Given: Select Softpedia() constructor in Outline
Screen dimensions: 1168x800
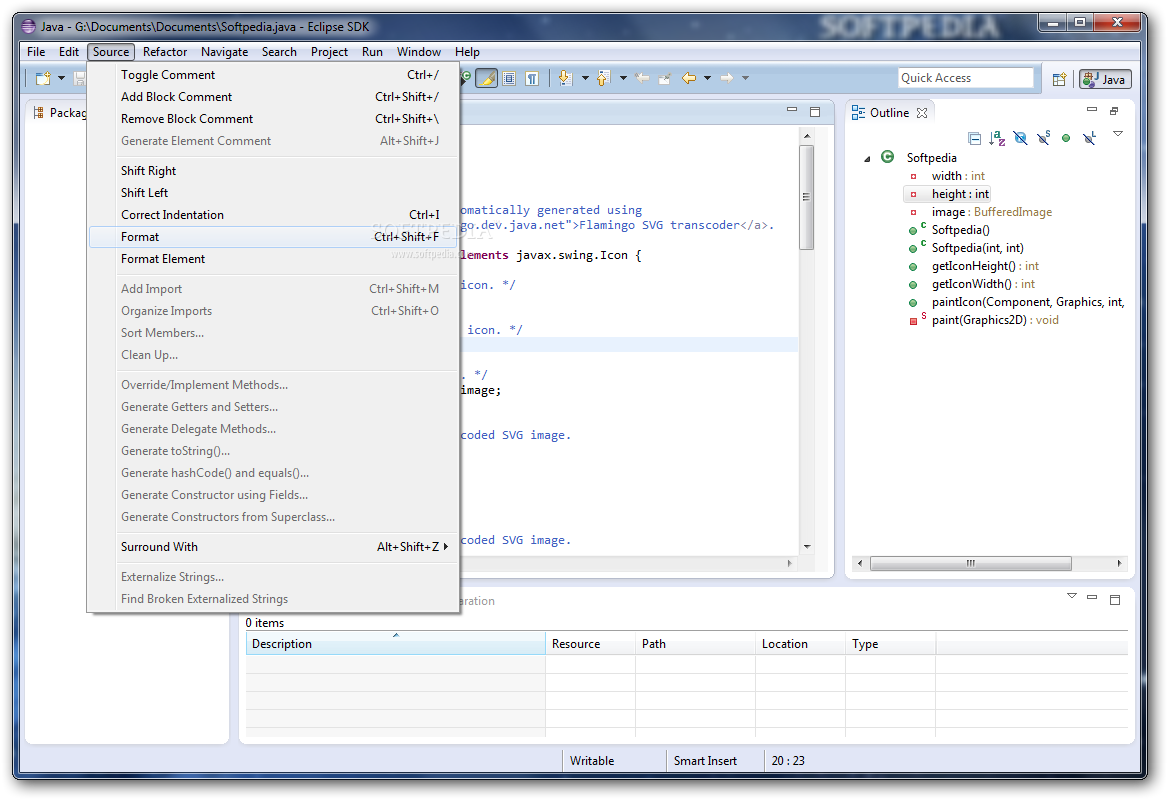Looking at the screenshot, I should pyautogui.click(x=960, y=230).
